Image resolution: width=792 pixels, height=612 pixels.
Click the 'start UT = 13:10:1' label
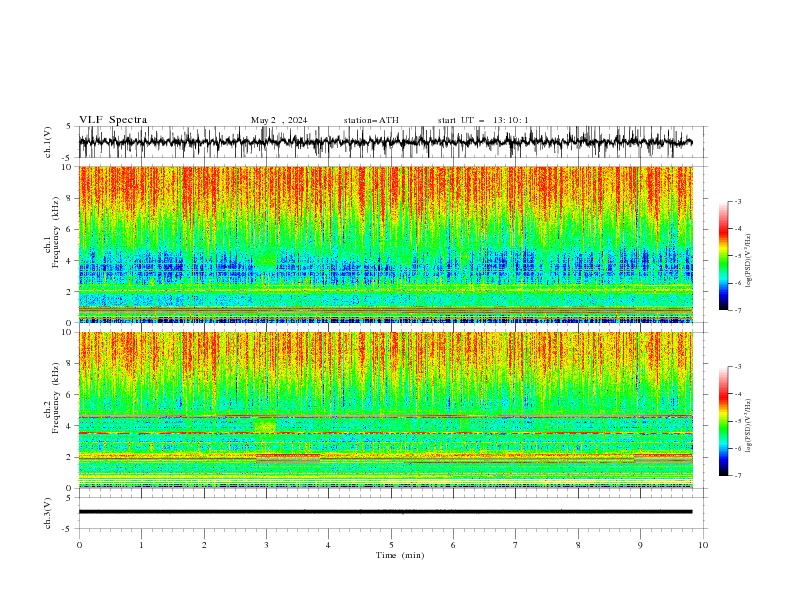coord(483,120)
